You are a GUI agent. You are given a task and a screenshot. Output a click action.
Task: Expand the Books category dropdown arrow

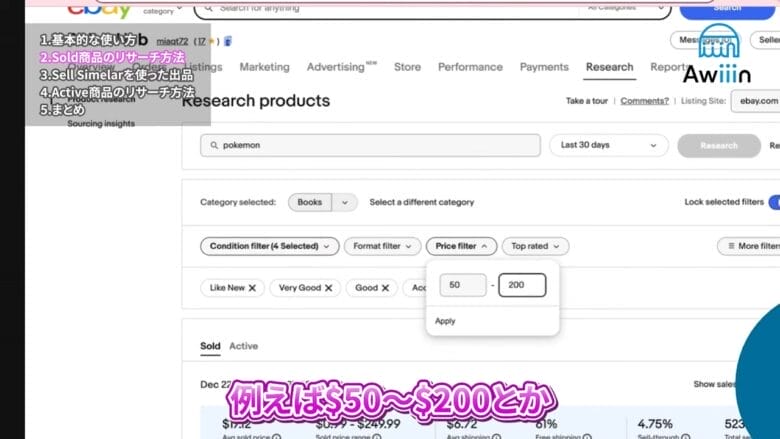coord(345,202)
